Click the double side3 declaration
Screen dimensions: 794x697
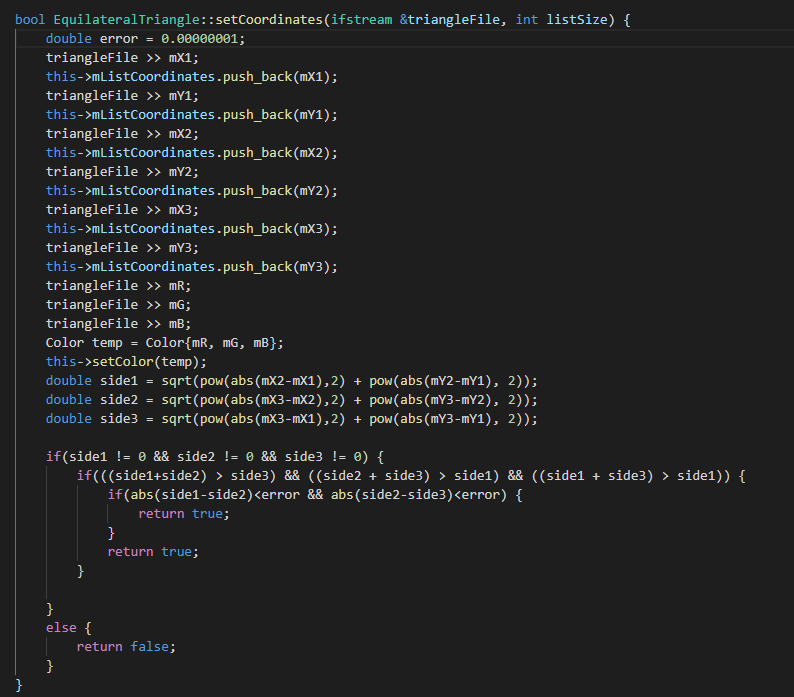tap(292, 419)
